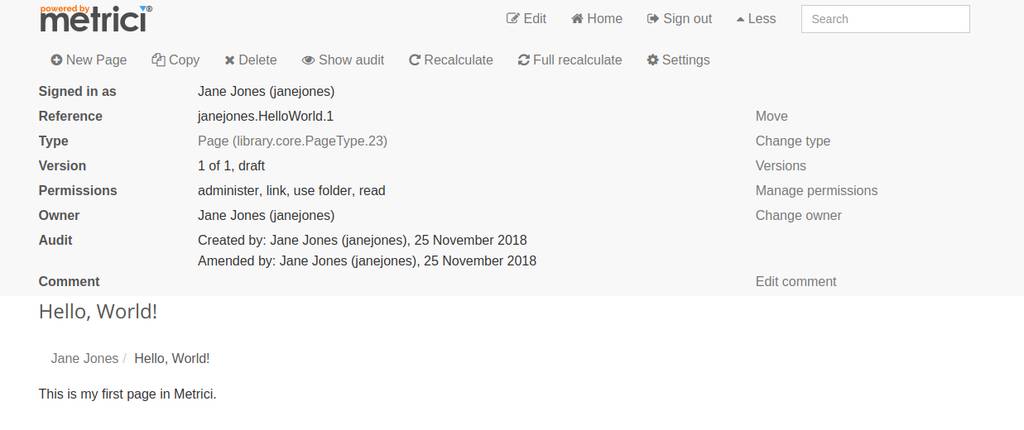Screen dimensions: 1024x430
Task: Click the Full recalculate icon
Action: 523,60
